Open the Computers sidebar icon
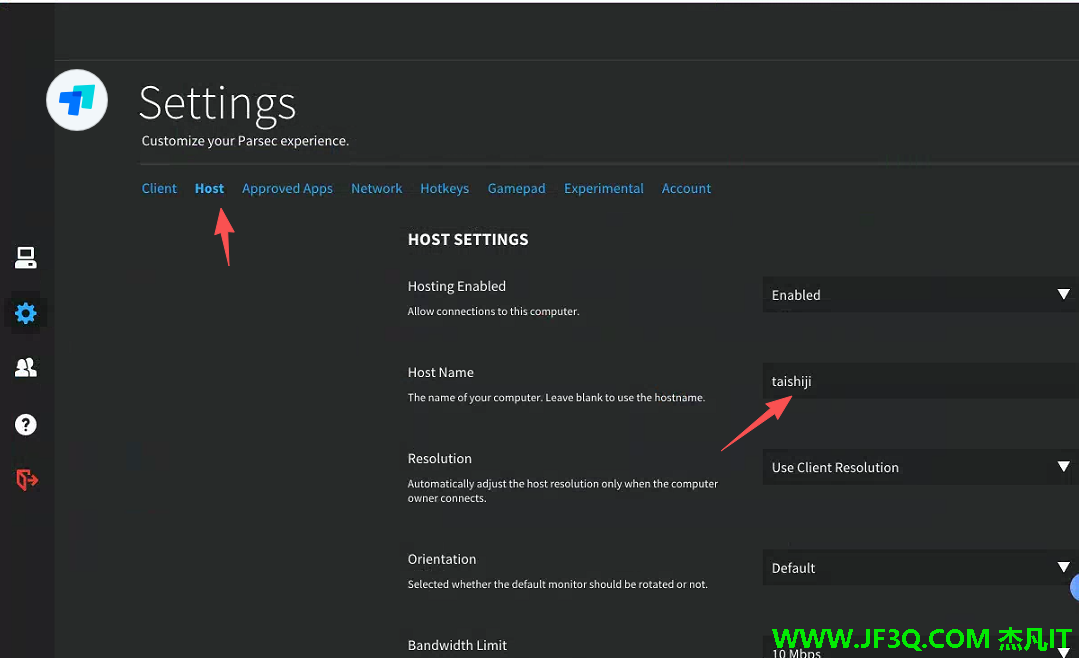The height and width of the screenshot is (658, 1079). (26, 258)
